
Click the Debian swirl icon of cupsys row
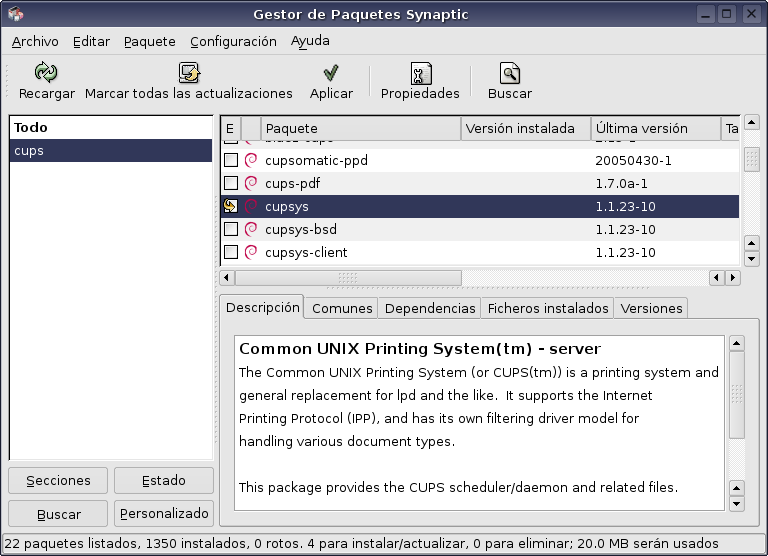click(251, 206)
